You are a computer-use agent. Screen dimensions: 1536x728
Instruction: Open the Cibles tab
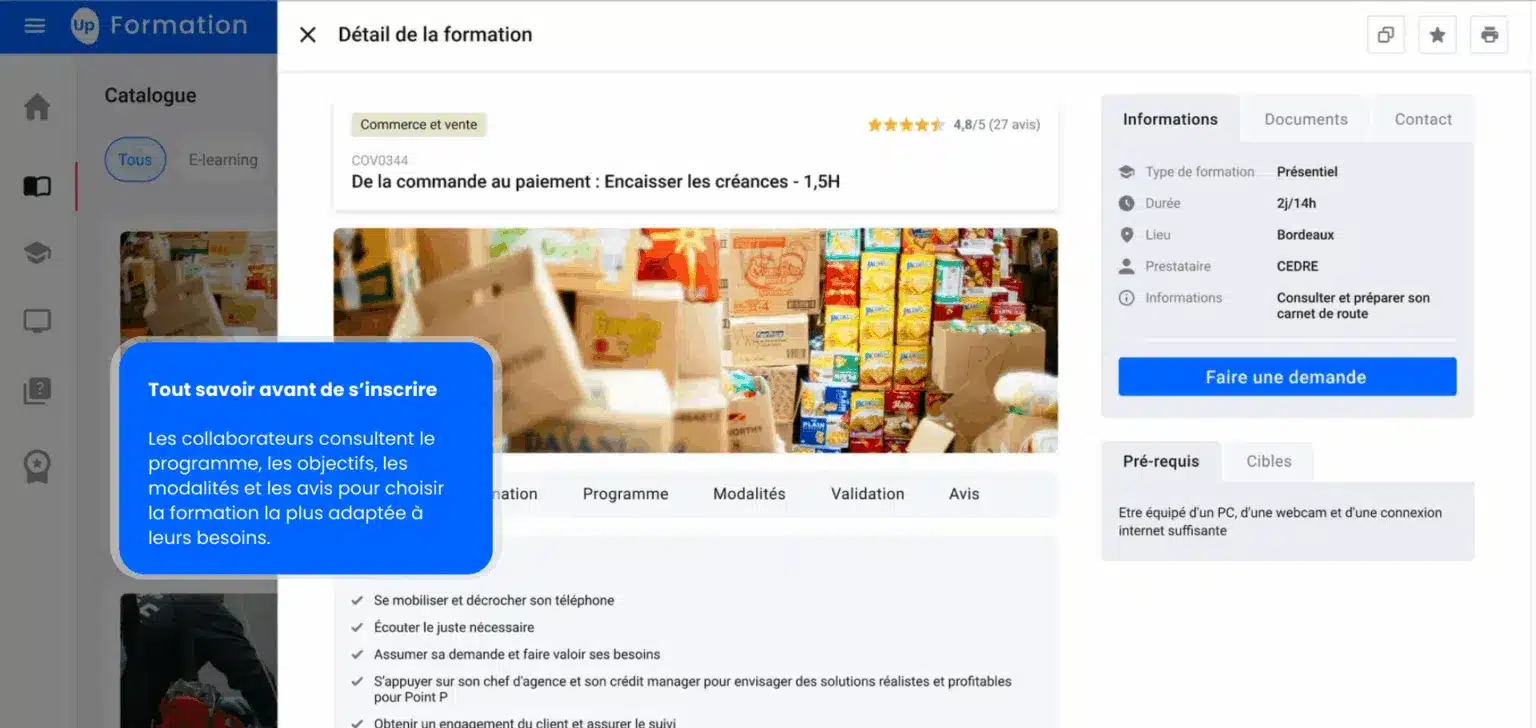pyautogui.click(x=1269, y=461)
